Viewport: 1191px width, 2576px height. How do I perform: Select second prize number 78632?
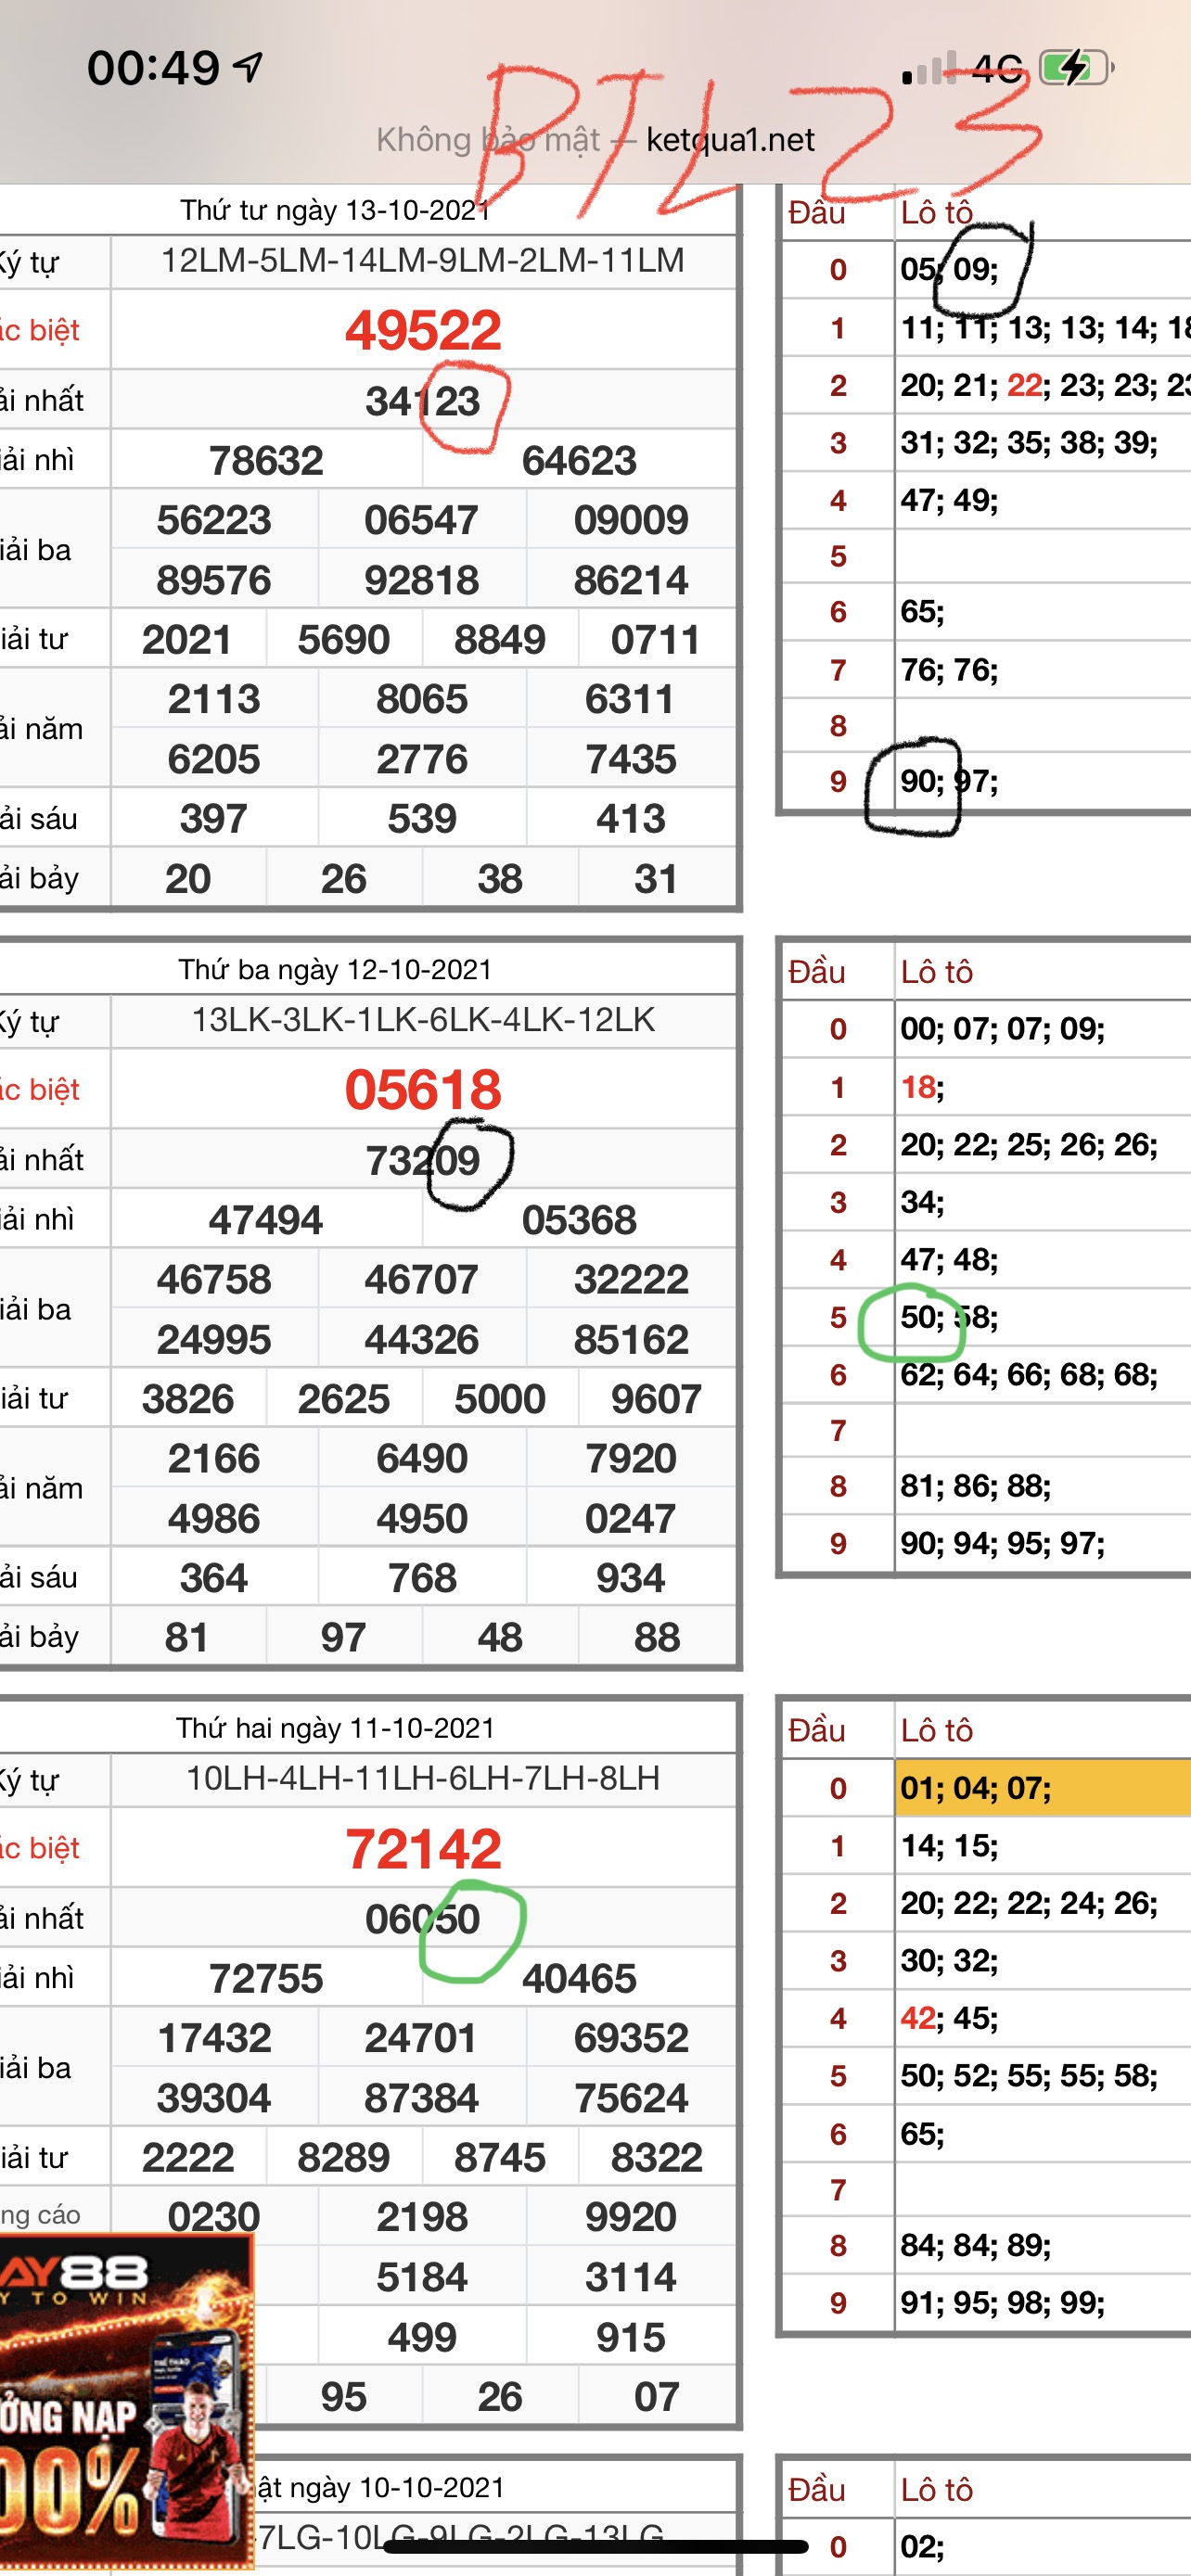[266, 460]
